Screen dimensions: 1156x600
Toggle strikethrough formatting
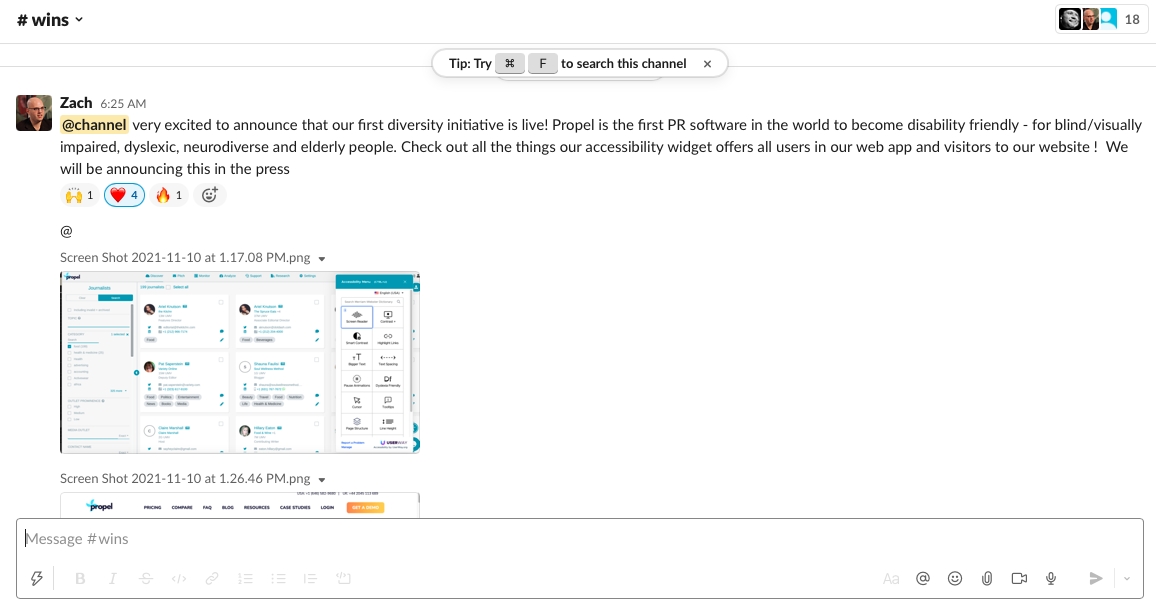pos(146,579)
